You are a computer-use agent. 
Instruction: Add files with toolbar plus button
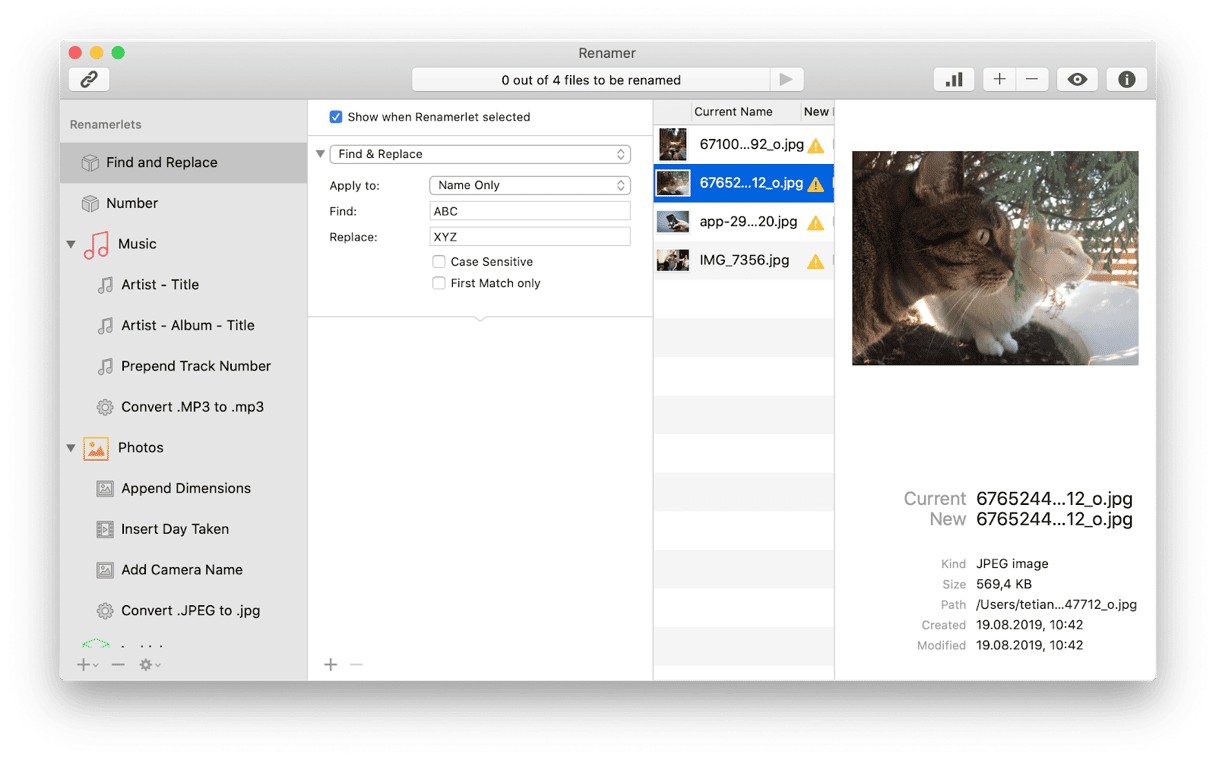click(x=999, y=80)
